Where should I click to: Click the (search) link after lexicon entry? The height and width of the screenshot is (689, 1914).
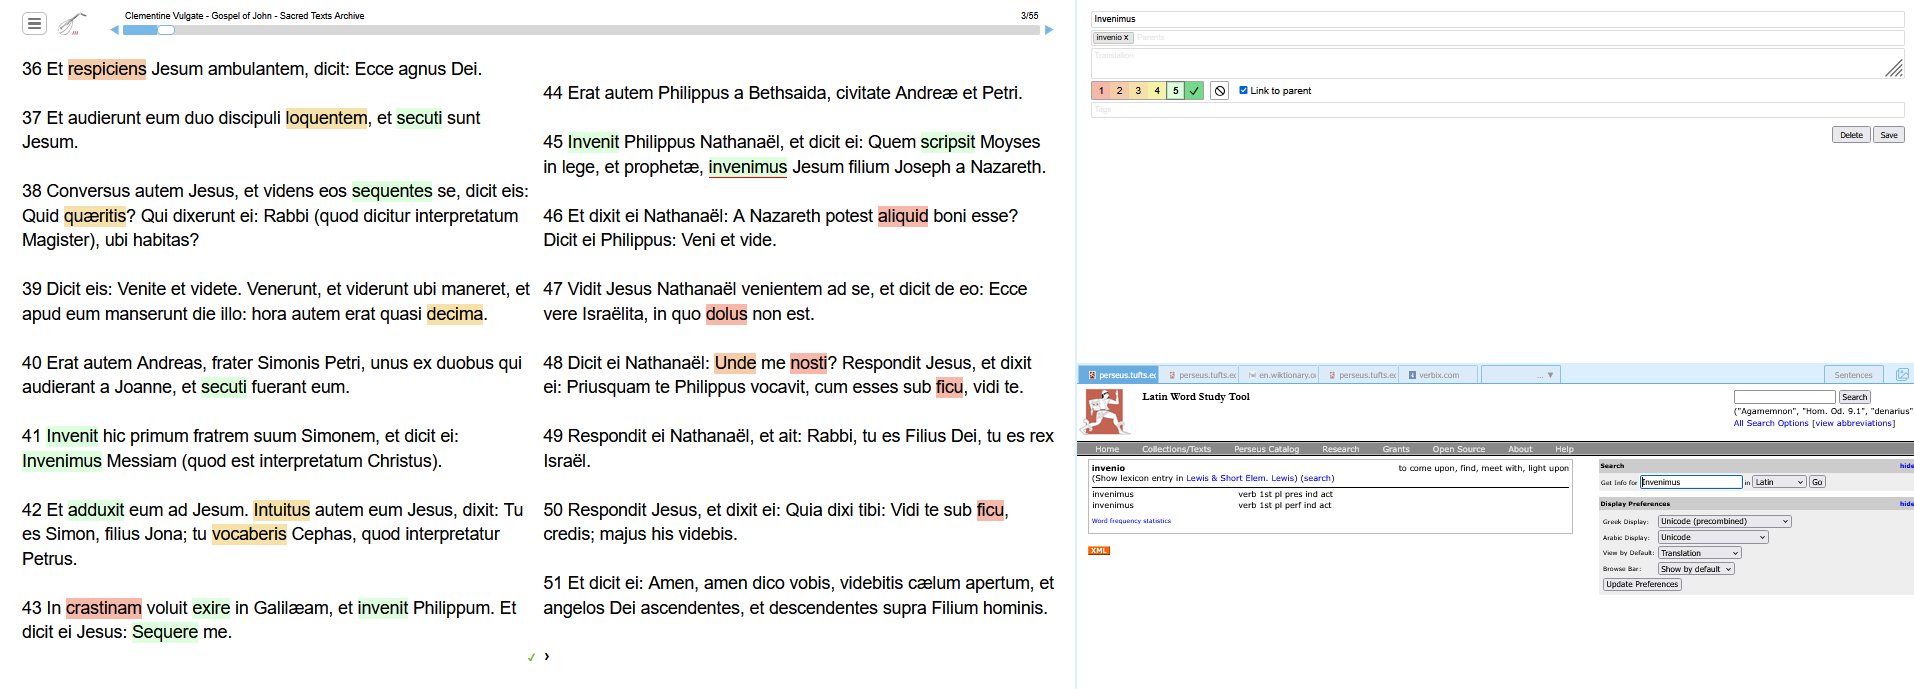[1317, 478]
